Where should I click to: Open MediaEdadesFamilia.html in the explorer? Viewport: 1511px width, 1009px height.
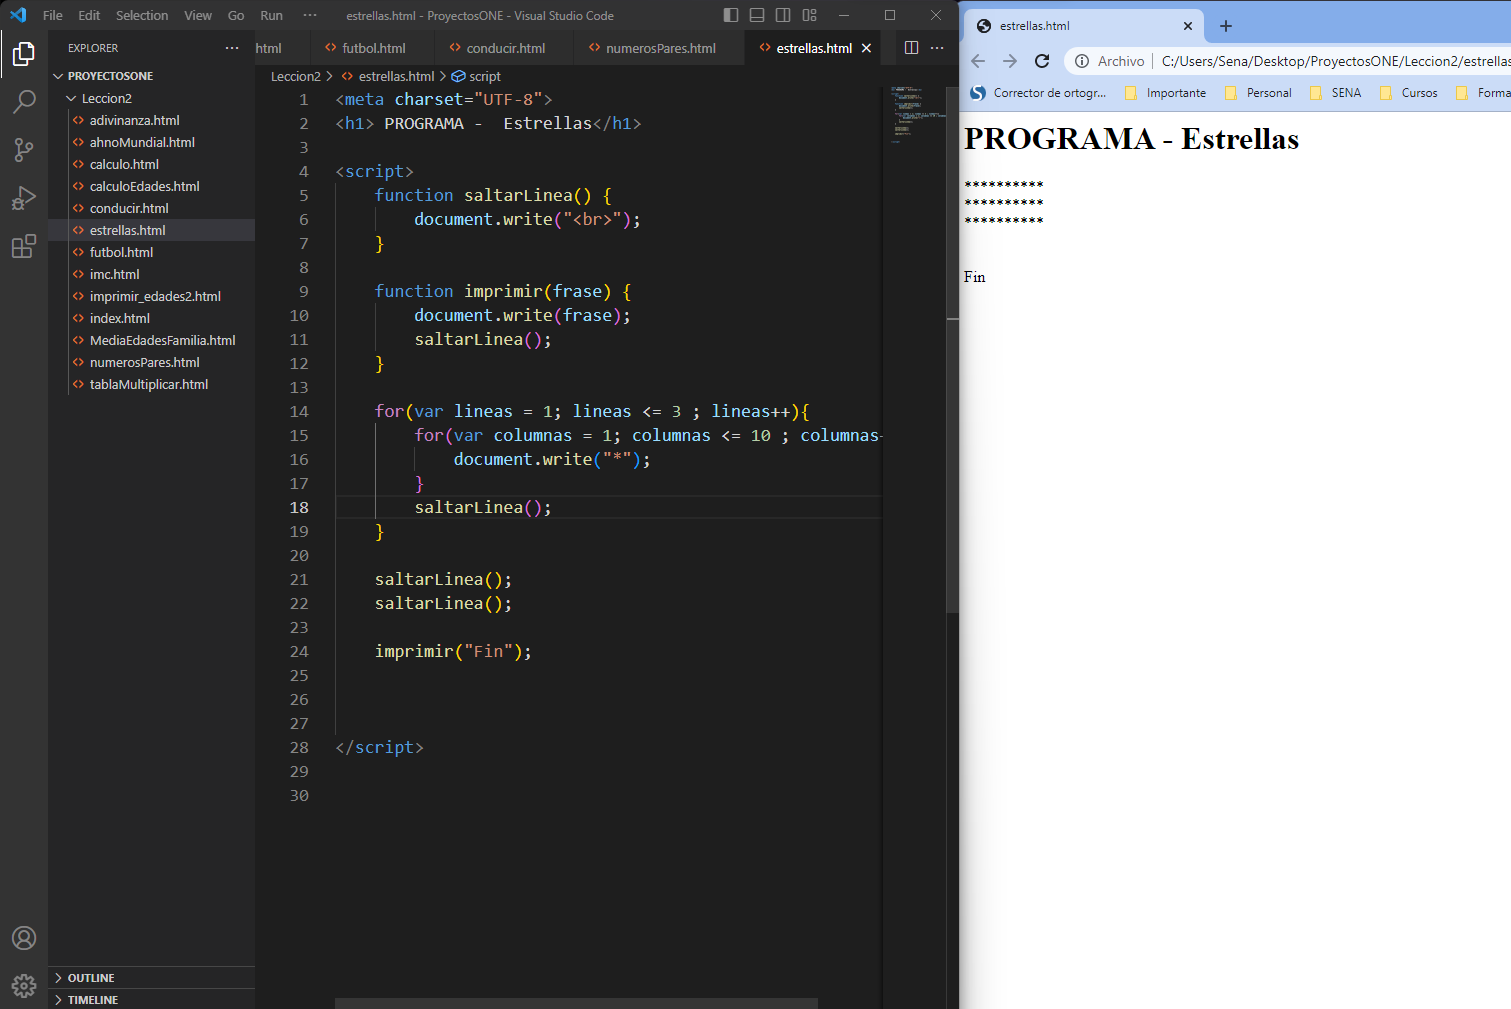[151, 340]
